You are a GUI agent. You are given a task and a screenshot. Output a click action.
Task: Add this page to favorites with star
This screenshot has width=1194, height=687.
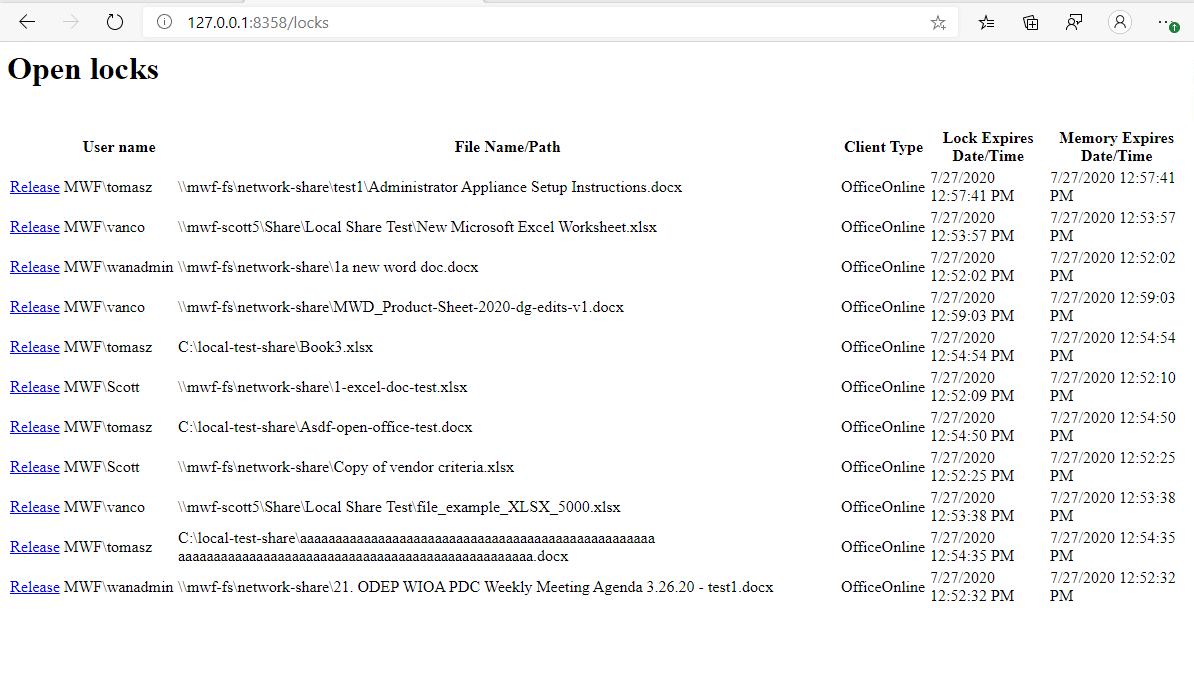(x=938, y=22)
